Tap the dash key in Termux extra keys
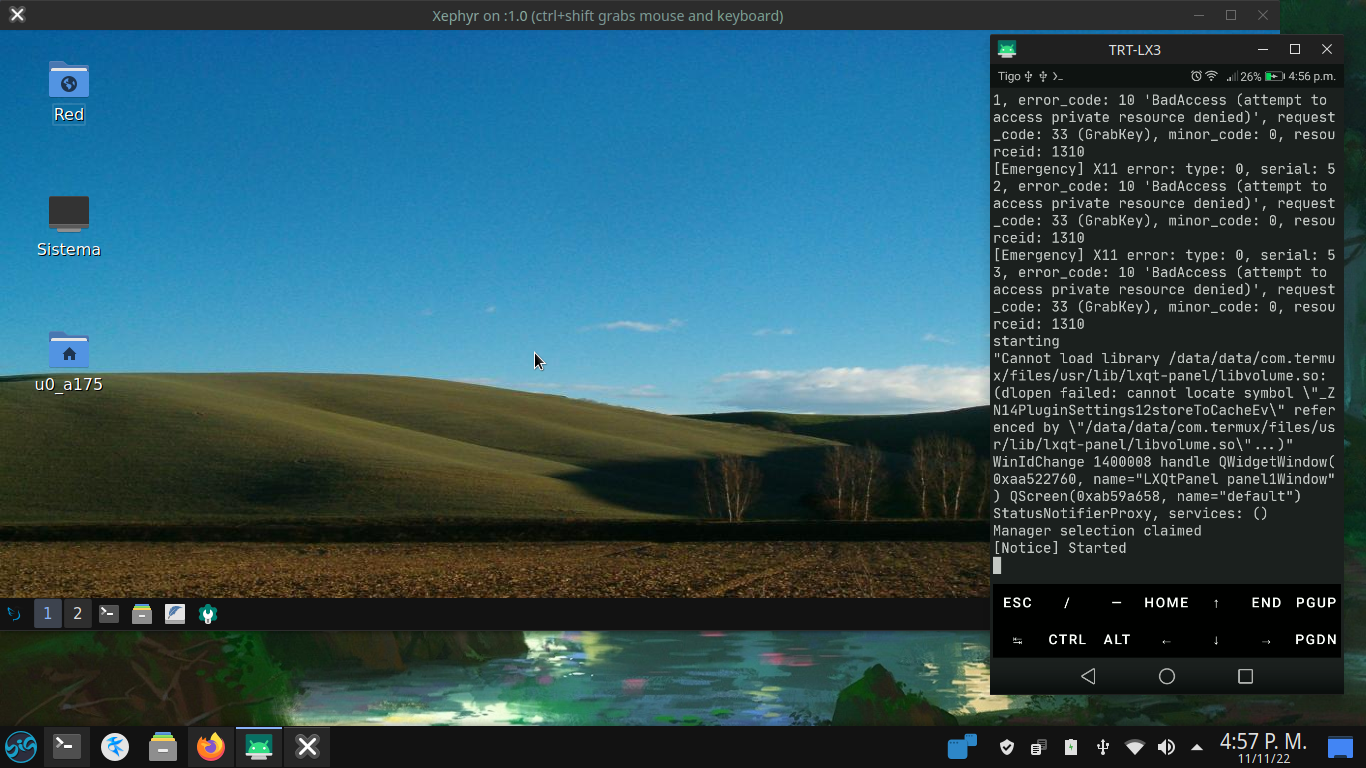This screenshot has width=1366, height=768. [x=1117, y=603]
